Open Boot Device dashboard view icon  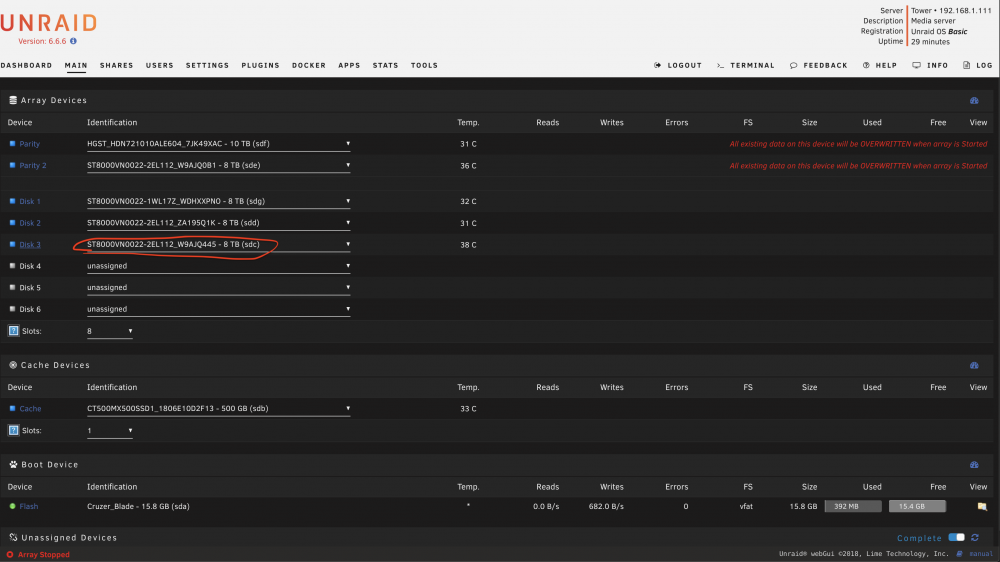click(x=974, y=465)
